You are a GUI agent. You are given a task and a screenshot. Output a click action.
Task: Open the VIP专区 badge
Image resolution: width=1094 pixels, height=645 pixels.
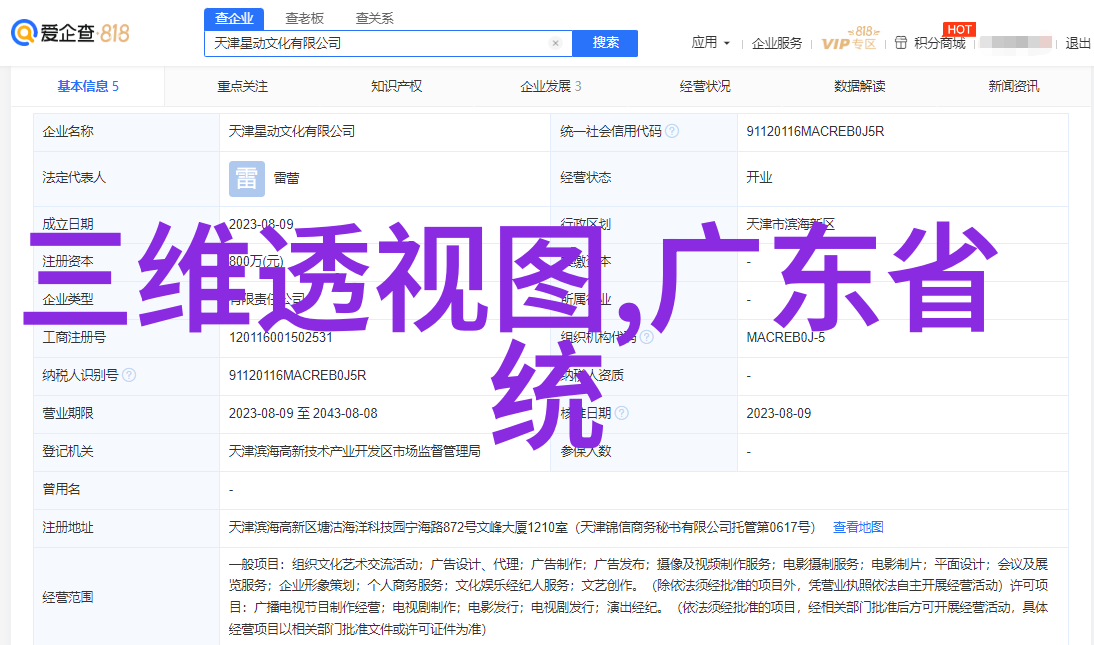(849, 39)
